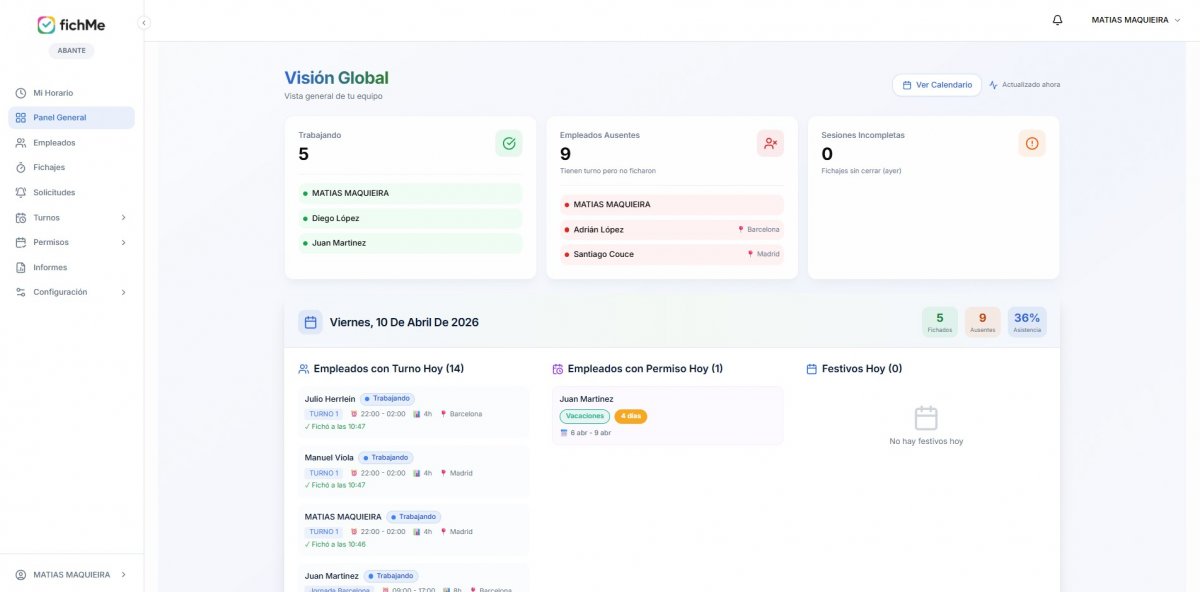Click the green check icon on Trabajando card
This screenshot has width=1200, height=592.
pos(508,144)
